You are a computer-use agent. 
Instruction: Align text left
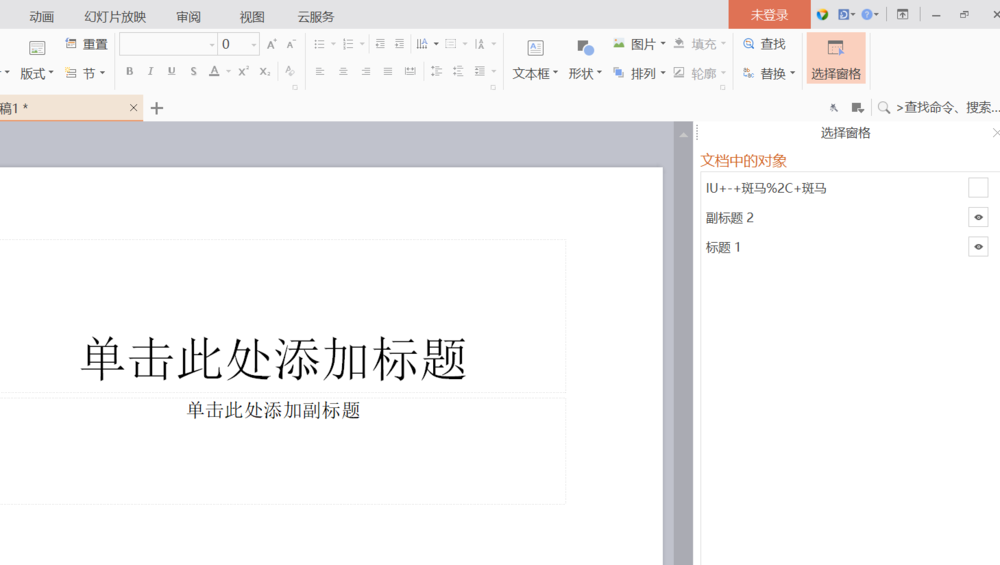(320, 71)
